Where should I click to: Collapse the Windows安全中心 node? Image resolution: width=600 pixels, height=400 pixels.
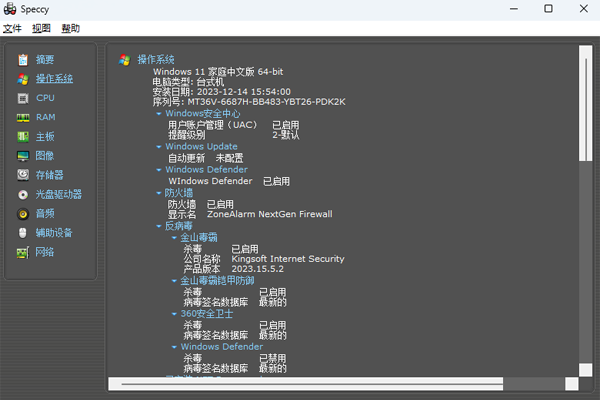click(x=159, y=114)
